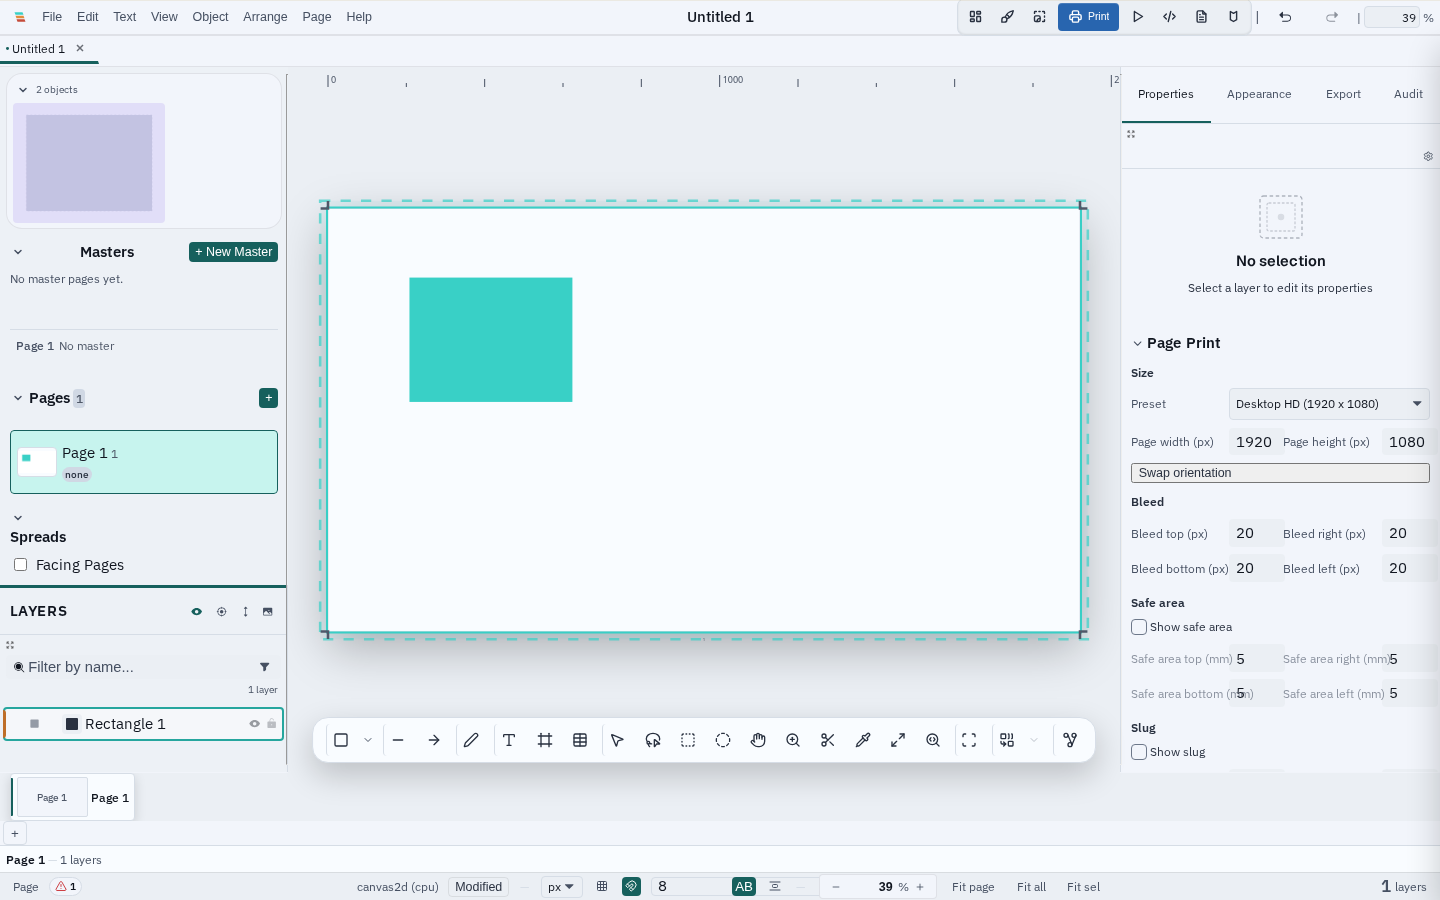Click Fit sel in status bar
The width and height of the screenshot is (1440, 900).
pyautogui.click(x=1083, y=887)
